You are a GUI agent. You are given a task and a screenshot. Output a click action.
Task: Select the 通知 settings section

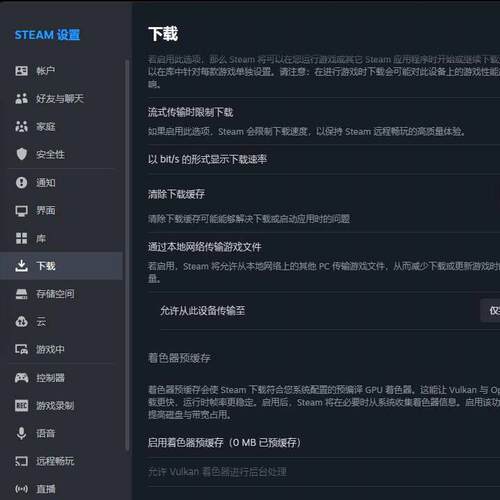click(62, 183)
